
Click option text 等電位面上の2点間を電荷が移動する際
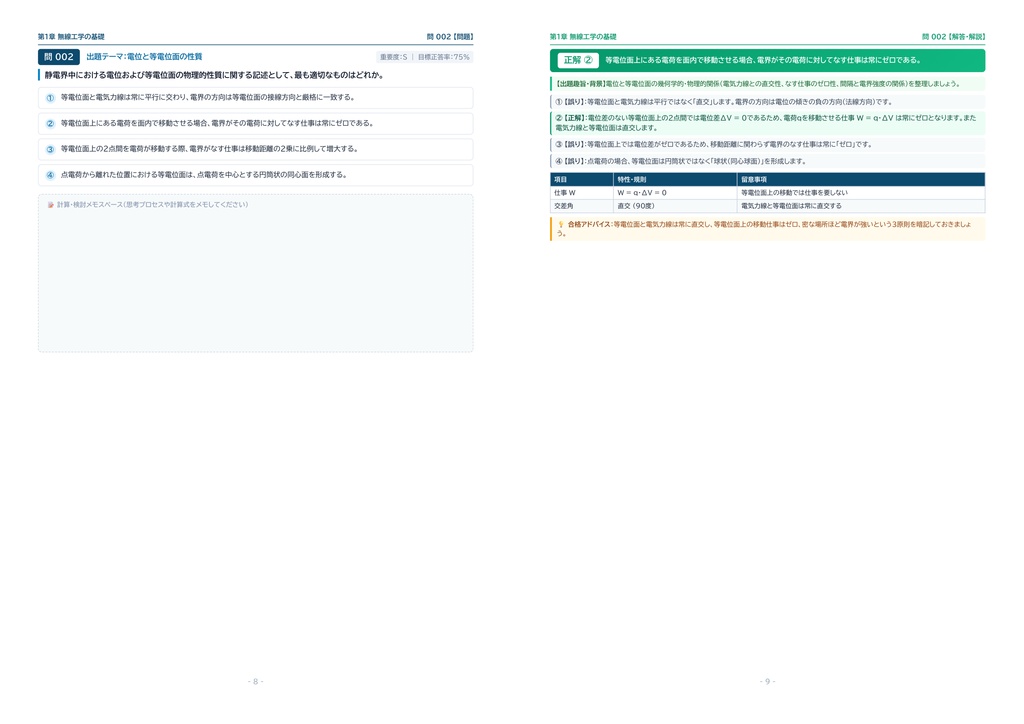click(210, 150)
